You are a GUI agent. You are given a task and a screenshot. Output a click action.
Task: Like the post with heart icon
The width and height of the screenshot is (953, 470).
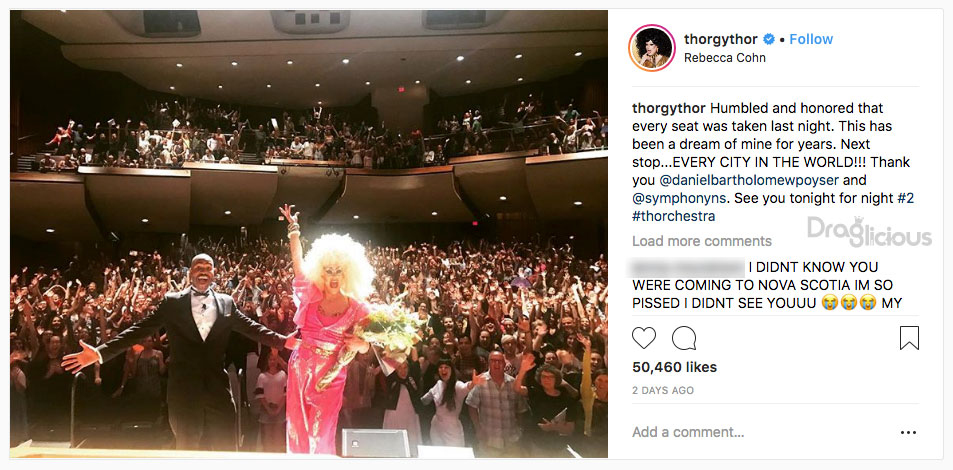[644, 338]
